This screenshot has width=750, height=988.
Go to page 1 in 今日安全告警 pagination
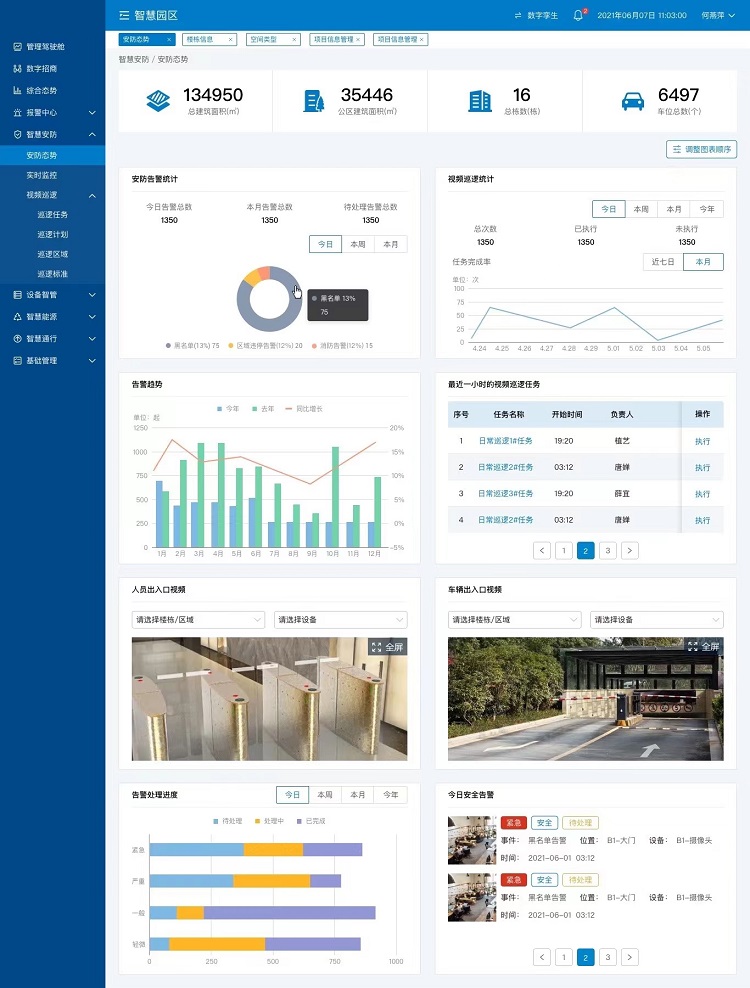click(x=564, y=957)
